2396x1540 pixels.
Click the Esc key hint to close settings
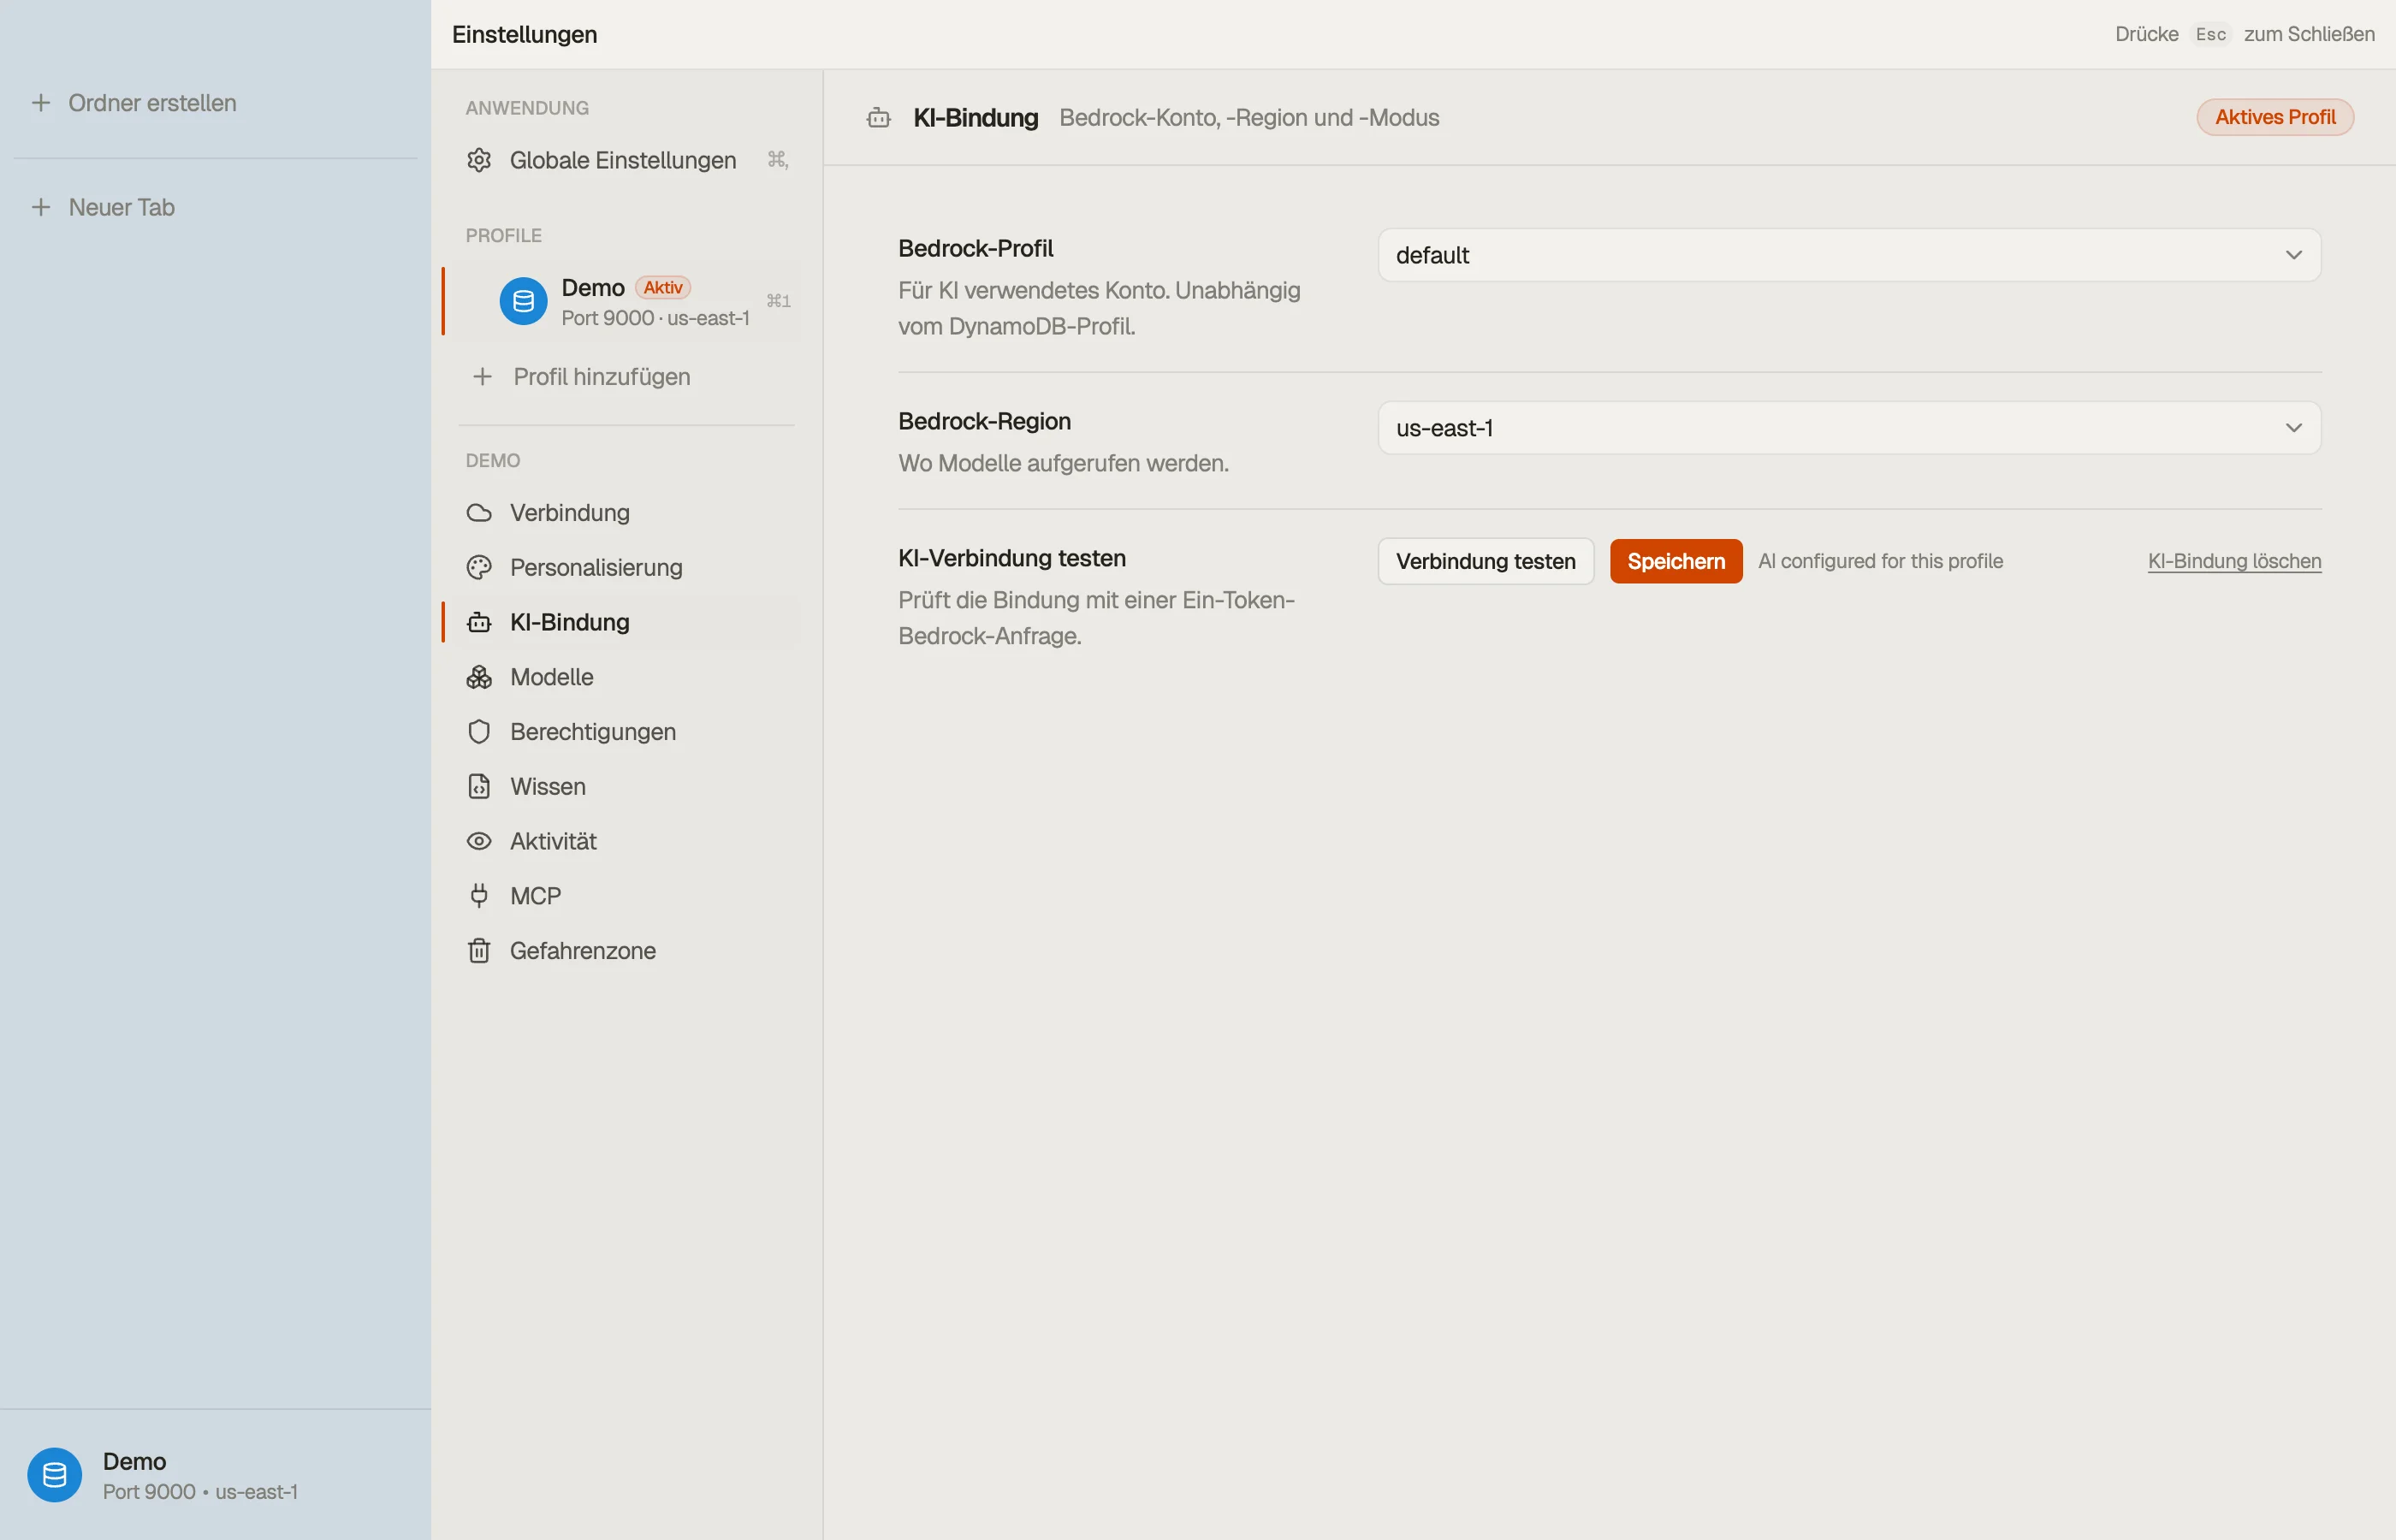2210,34
